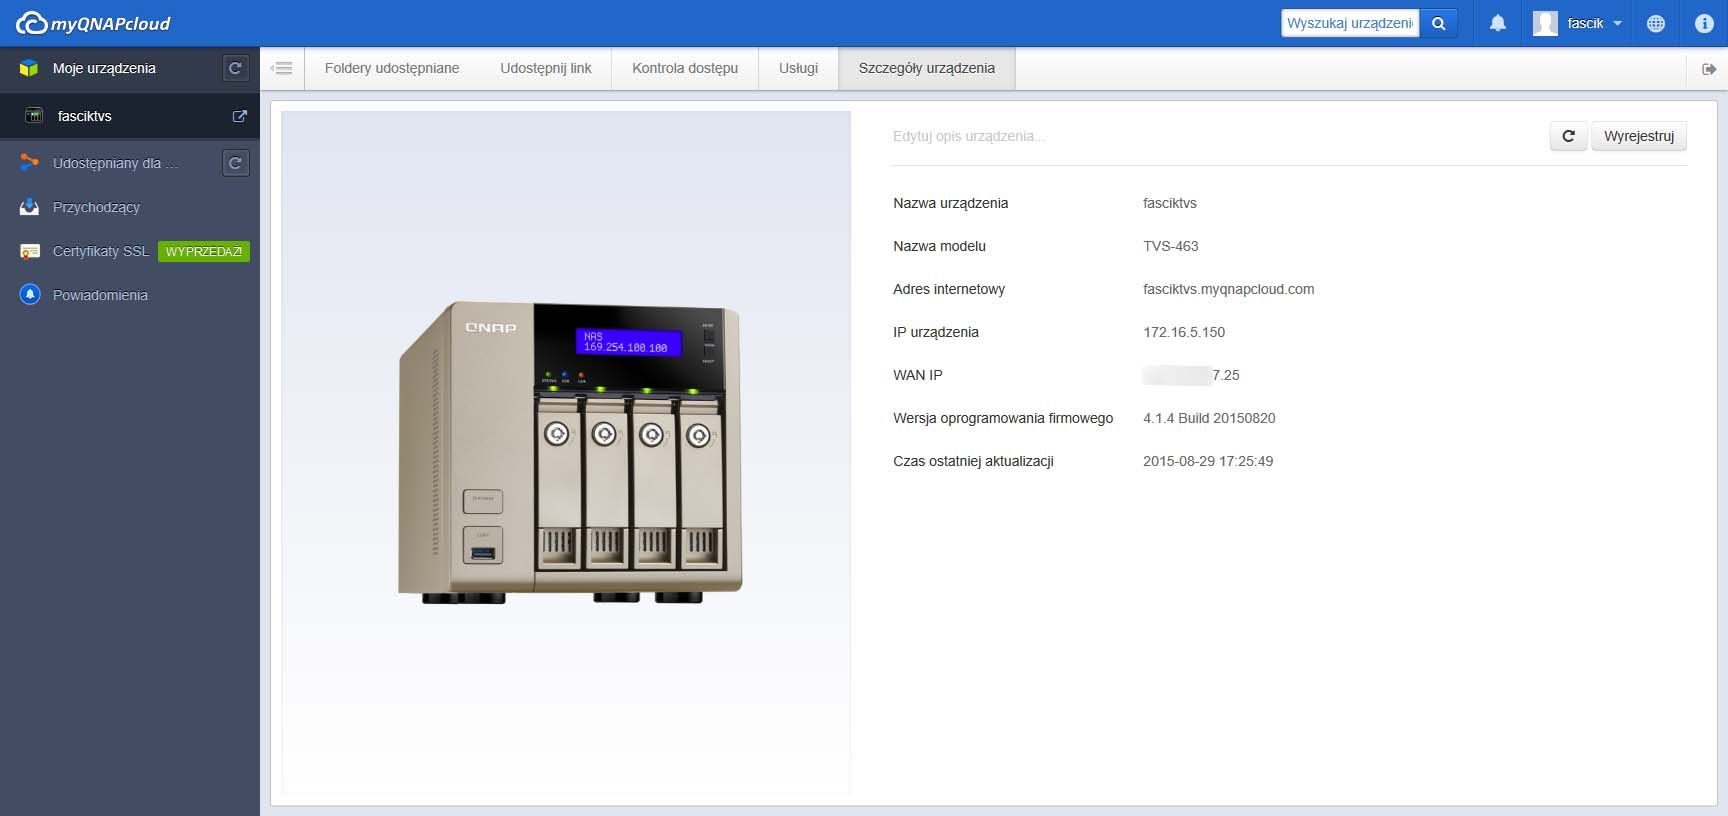1728x816 pixels.
Task: Click the Przychodzący inbox icon
Action: coord(29,207)
